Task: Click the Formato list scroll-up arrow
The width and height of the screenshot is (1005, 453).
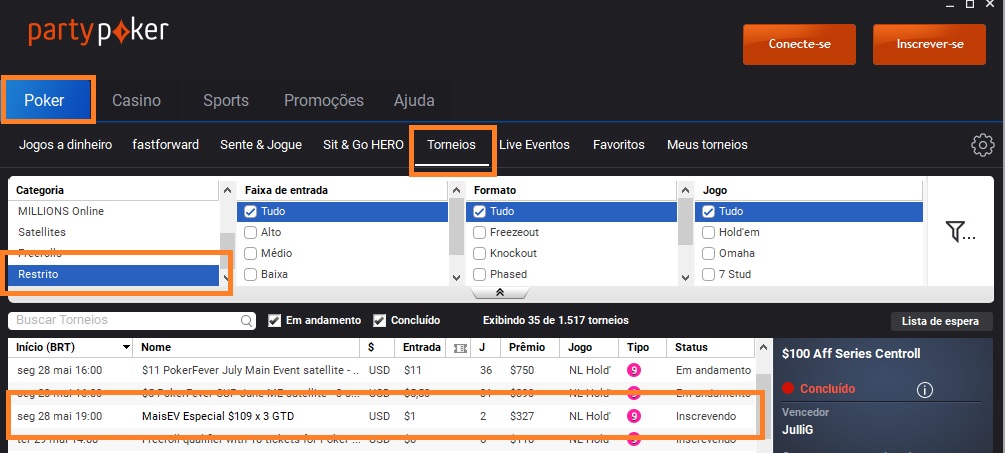Action: click(685, 190)
